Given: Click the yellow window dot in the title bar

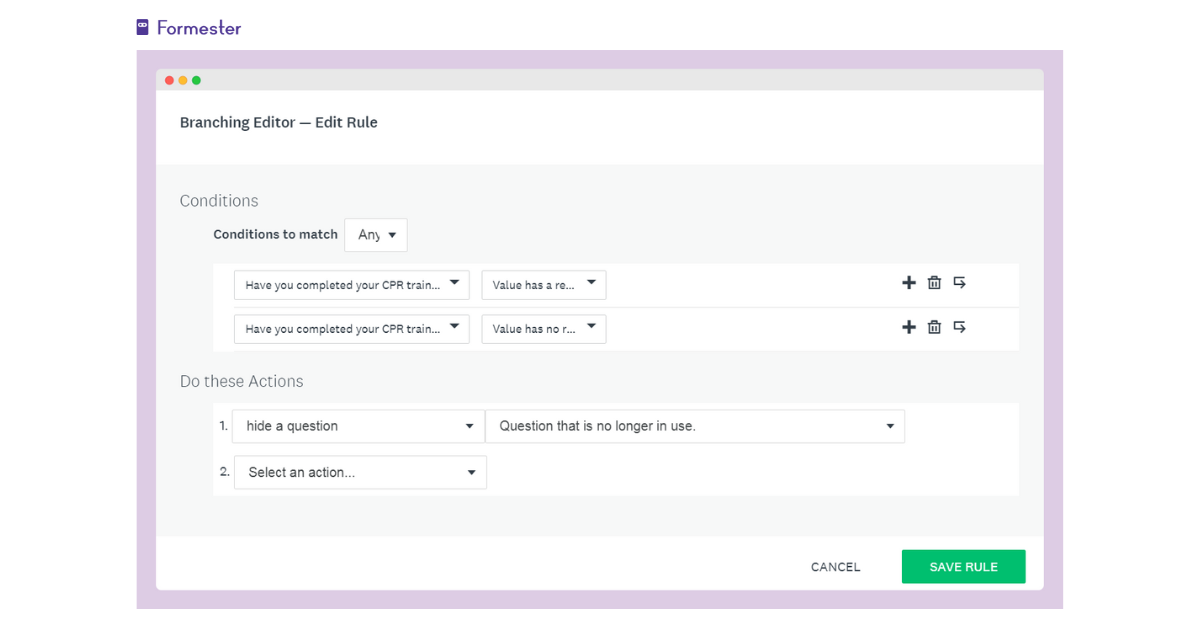Looking at the screenshot, I should point(183,79).
